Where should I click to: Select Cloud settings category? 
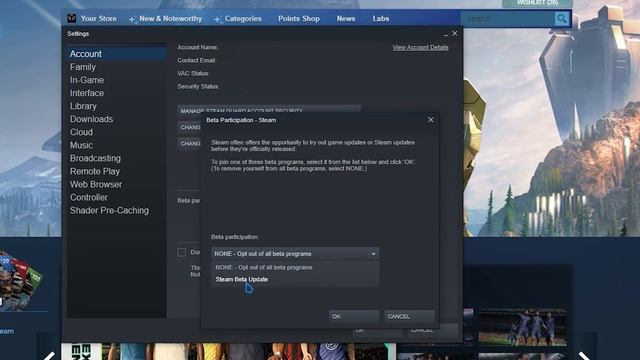(117, 132)
